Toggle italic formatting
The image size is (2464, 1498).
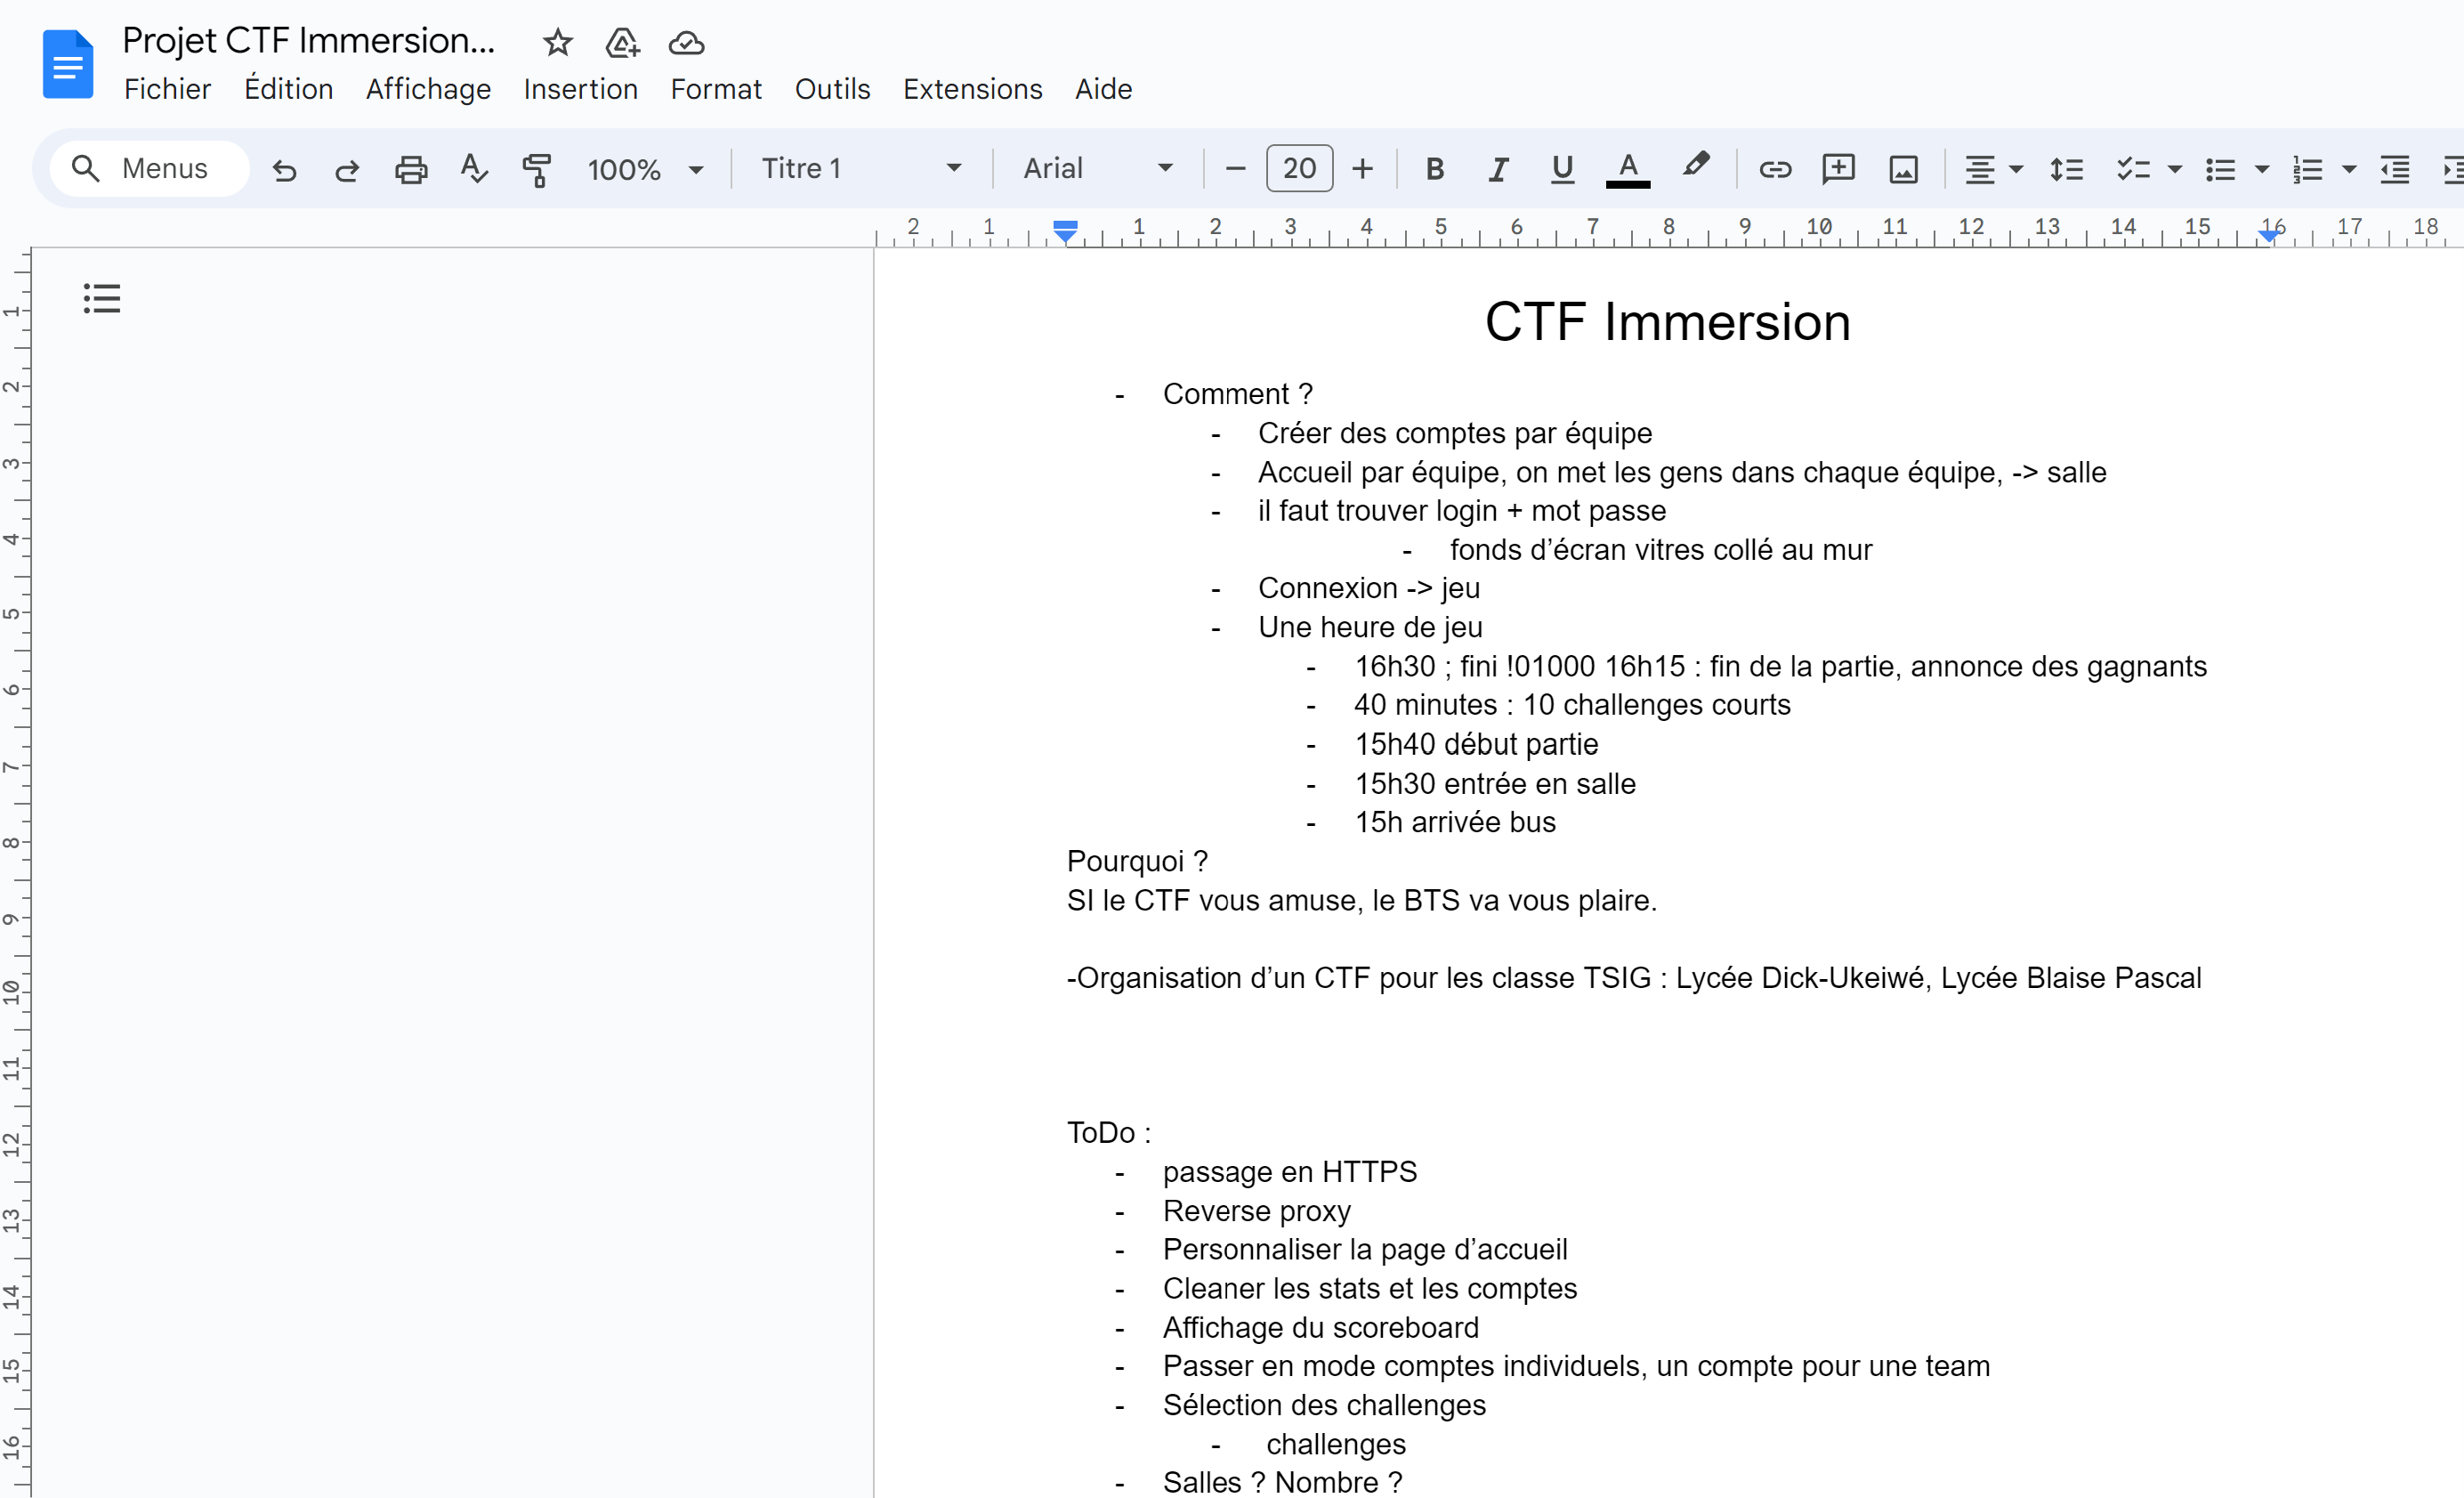coord(1497,169)
